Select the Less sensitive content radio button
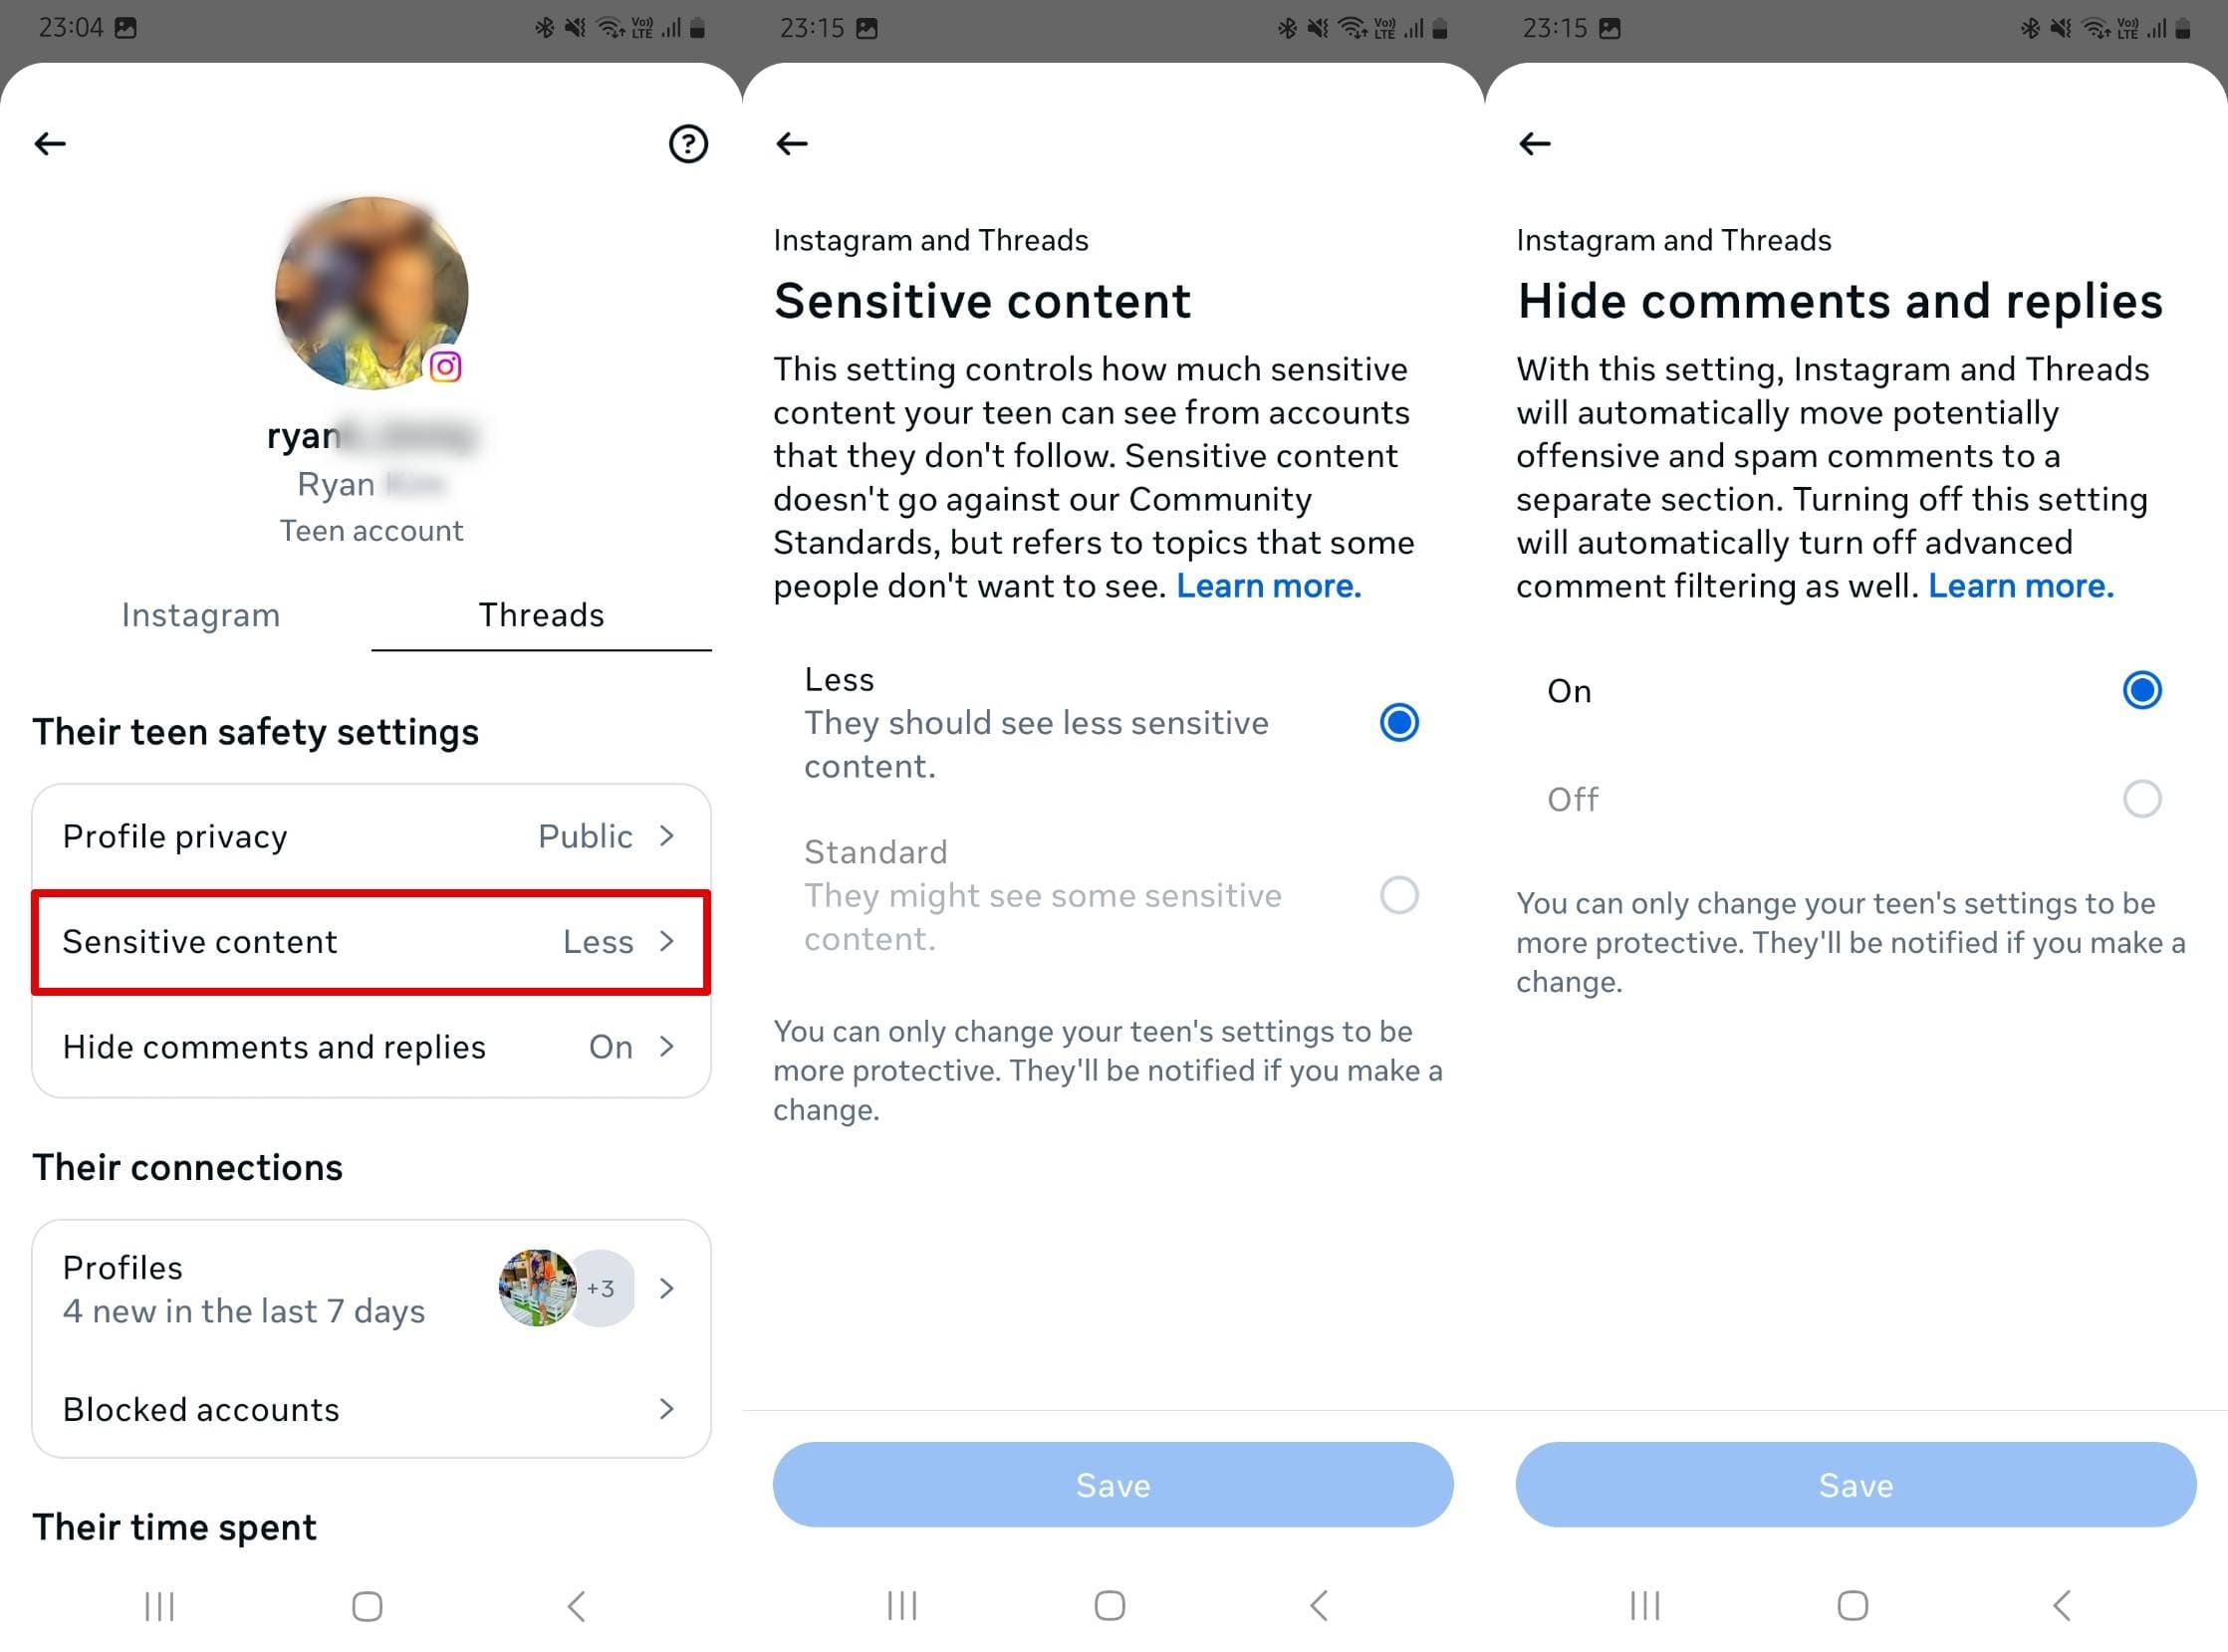This screenshot has width=2228, height=1652. [1399, 723]
